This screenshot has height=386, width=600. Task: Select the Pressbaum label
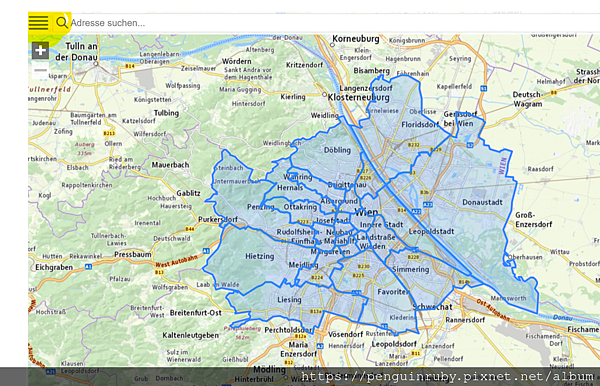tap(133, 254)
